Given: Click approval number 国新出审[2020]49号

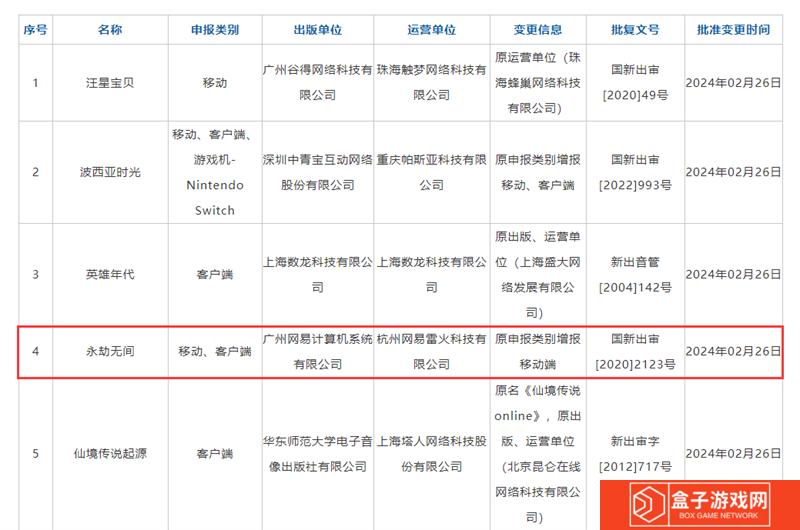Looking at the screenshot, I should [635, 83].
